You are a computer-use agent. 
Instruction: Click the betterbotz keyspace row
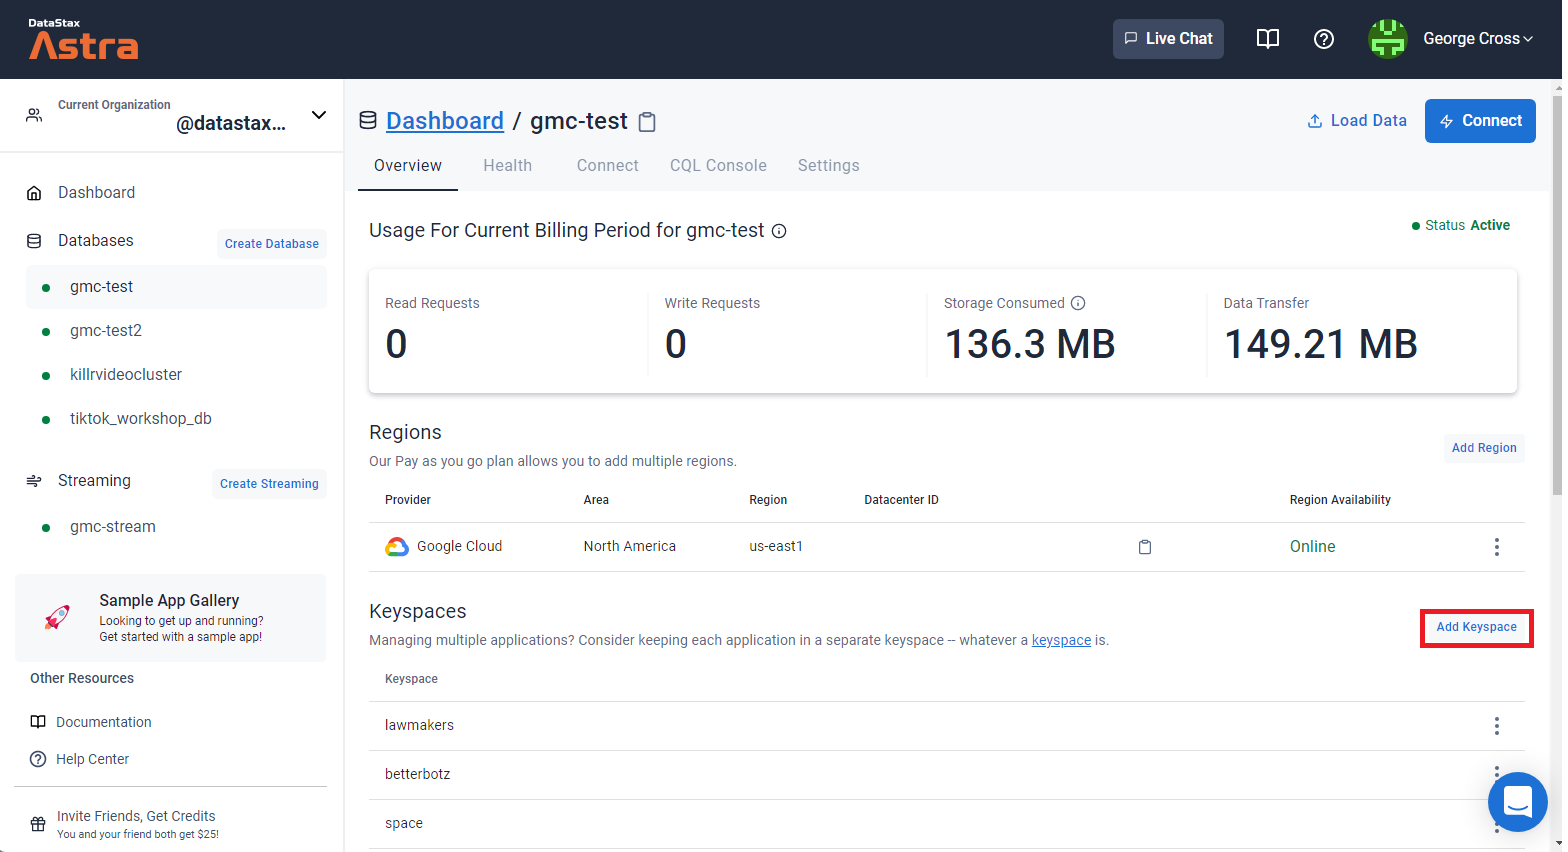(x=947, y=775)
